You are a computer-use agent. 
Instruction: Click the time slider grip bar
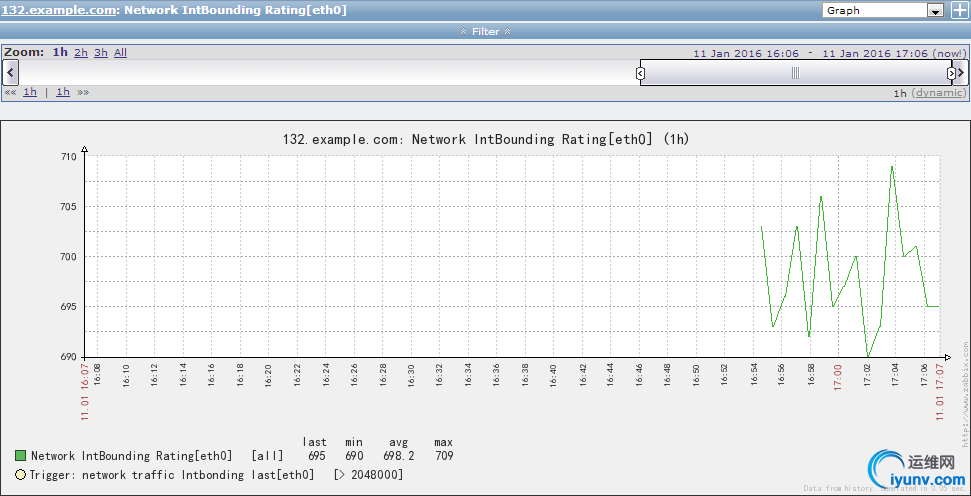coord(796,74)
